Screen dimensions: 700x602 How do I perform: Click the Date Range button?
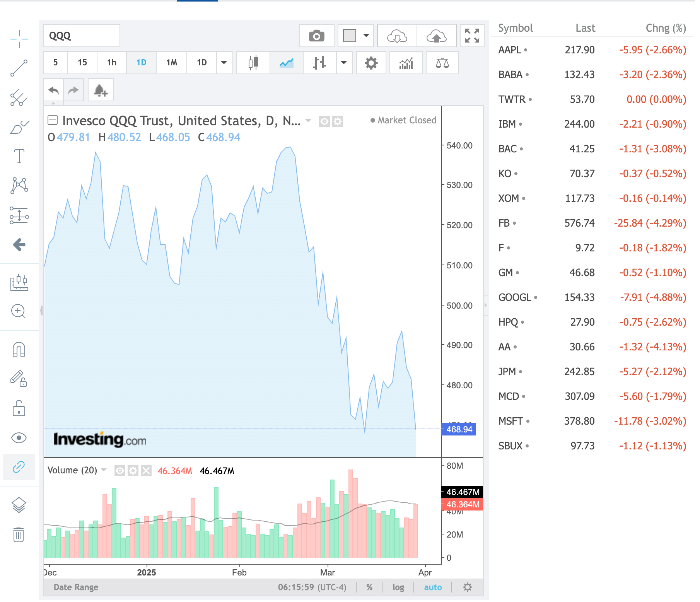tap(76, 587)
